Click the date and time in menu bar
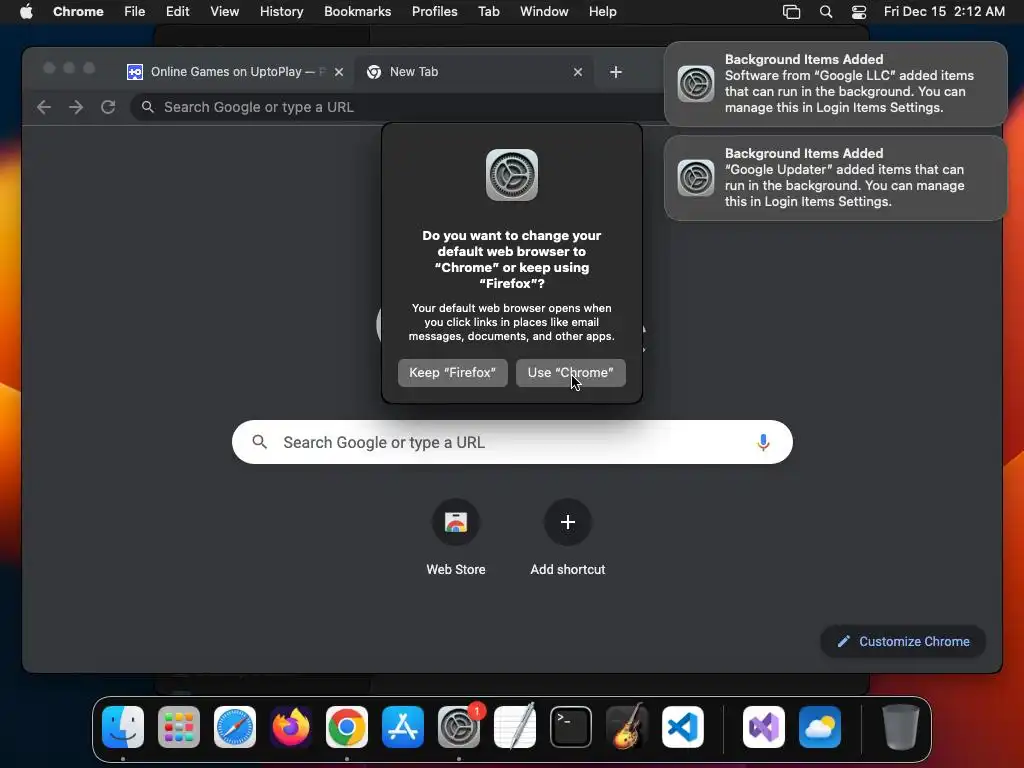The image size is (1024, 768). [x=944, y=12]
